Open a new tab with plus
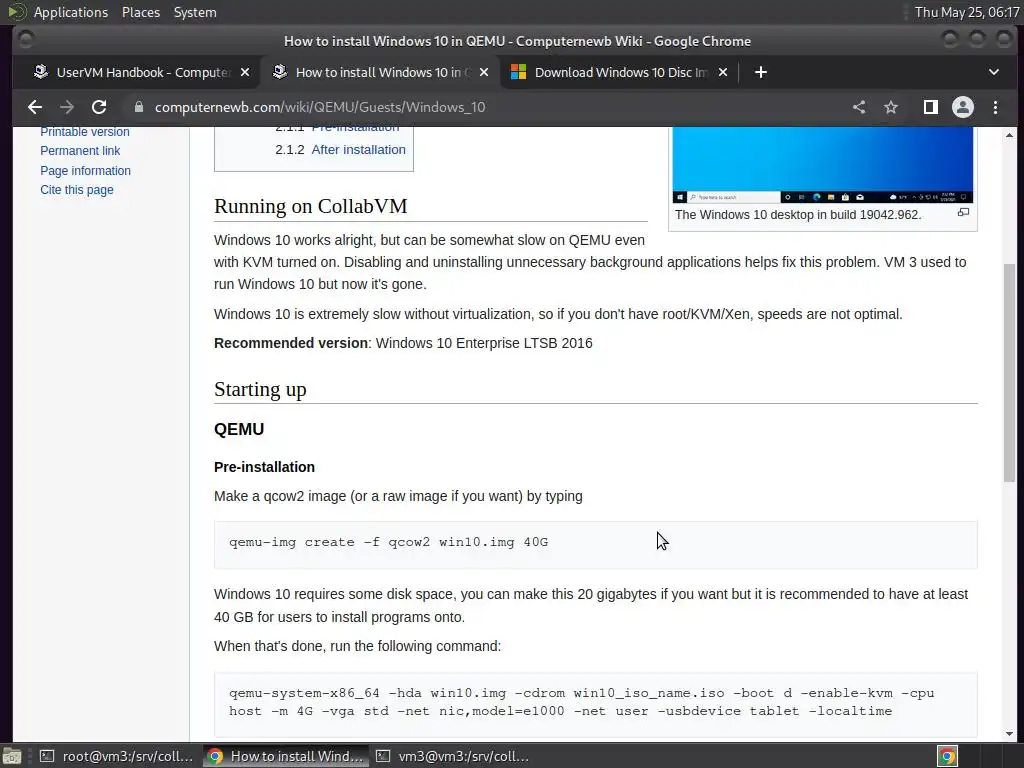 (x=760, y=72)
